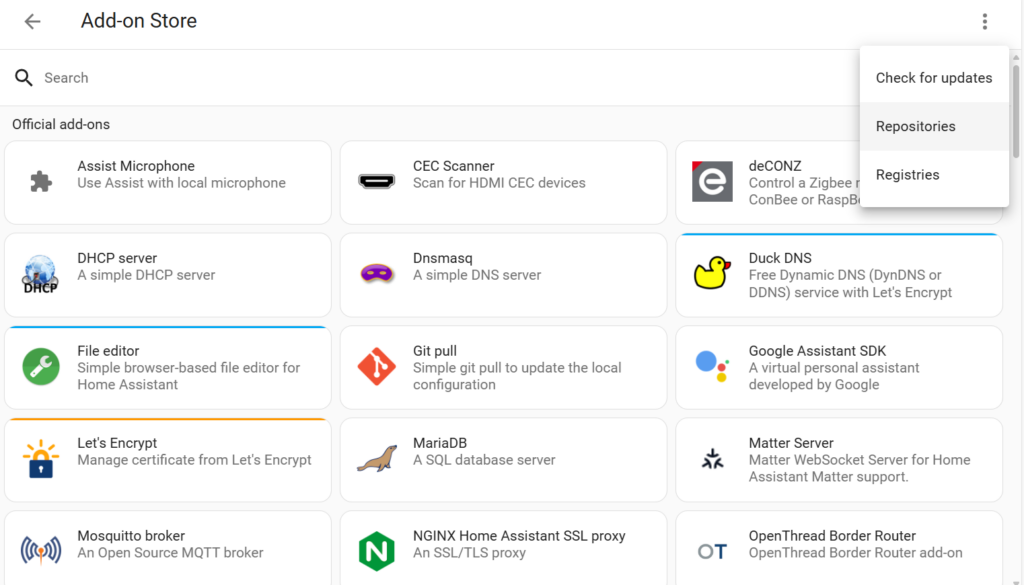
Task: Click the MariaDB title text
Action: click(440, 443)
